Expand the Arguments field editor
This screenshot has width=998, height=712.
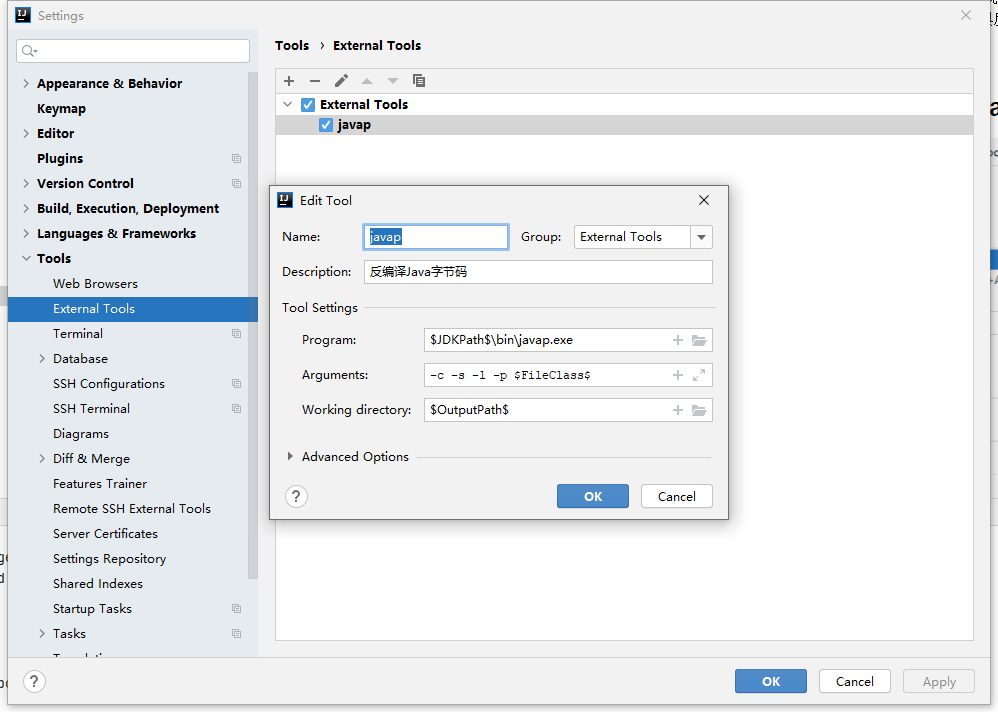click(x=699, y=375)
